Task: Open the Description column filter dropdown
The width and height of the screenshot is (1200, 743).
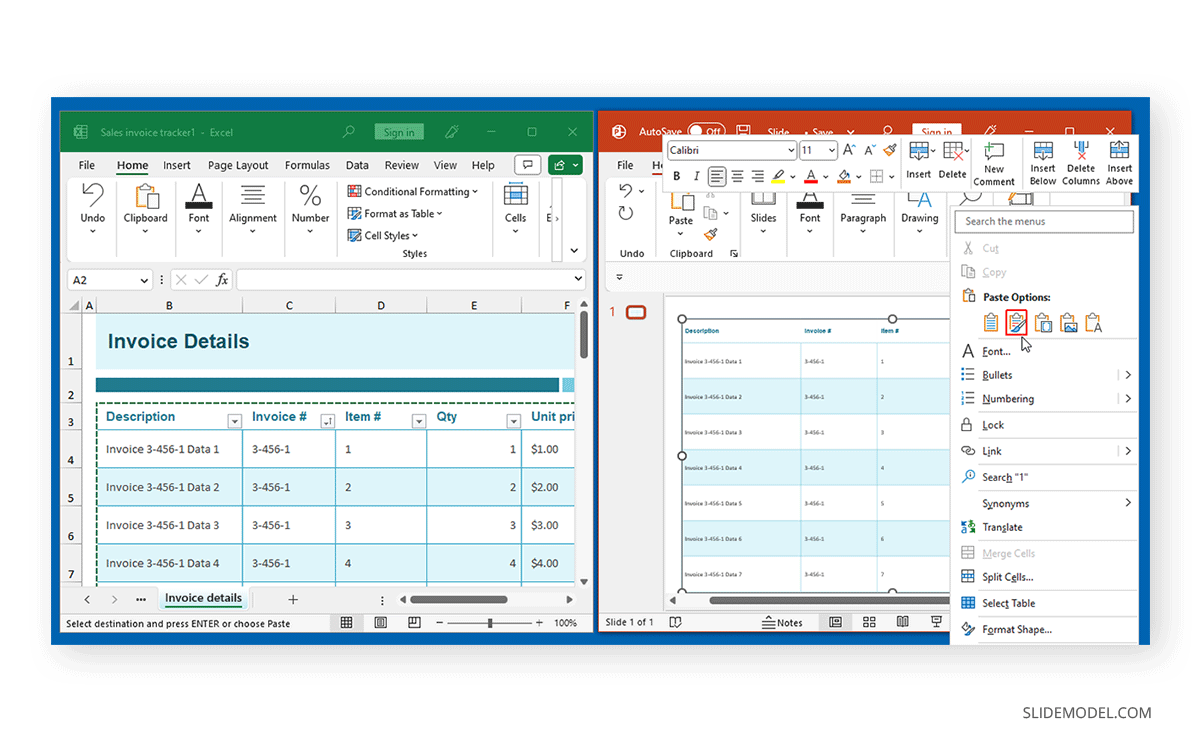Action: 234,421
